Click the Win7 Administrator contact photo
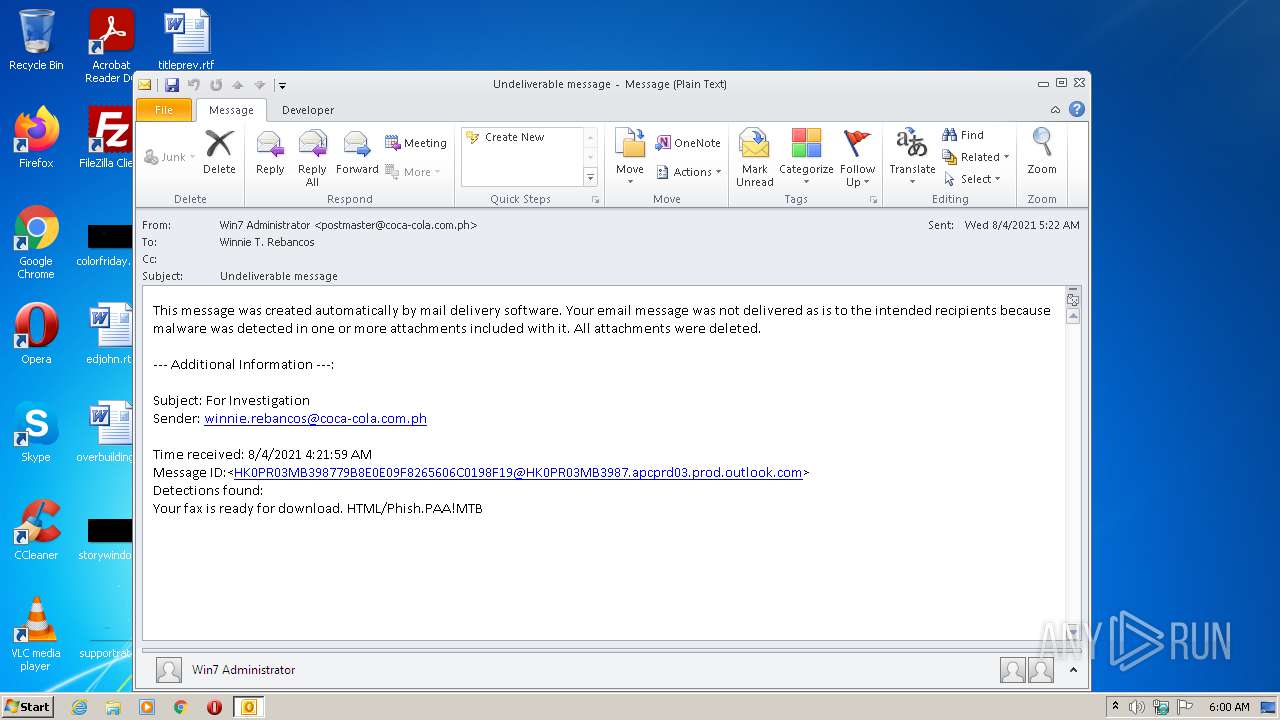The width and height of the screenshot is (1280, 720). pyautogui.click(x=169, y=670)
